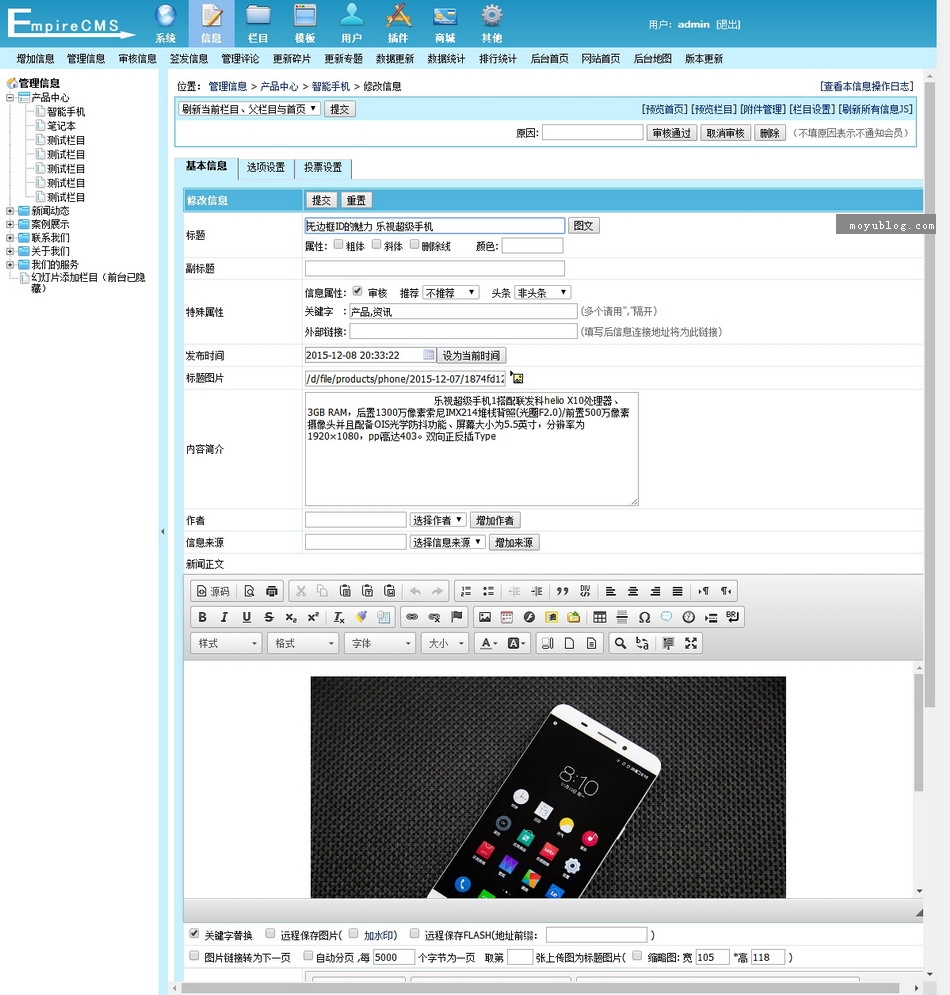Viewport: 950px width, 995px height.
Task: Insert an anchor with flag icon
Action: tap(456, 617)
